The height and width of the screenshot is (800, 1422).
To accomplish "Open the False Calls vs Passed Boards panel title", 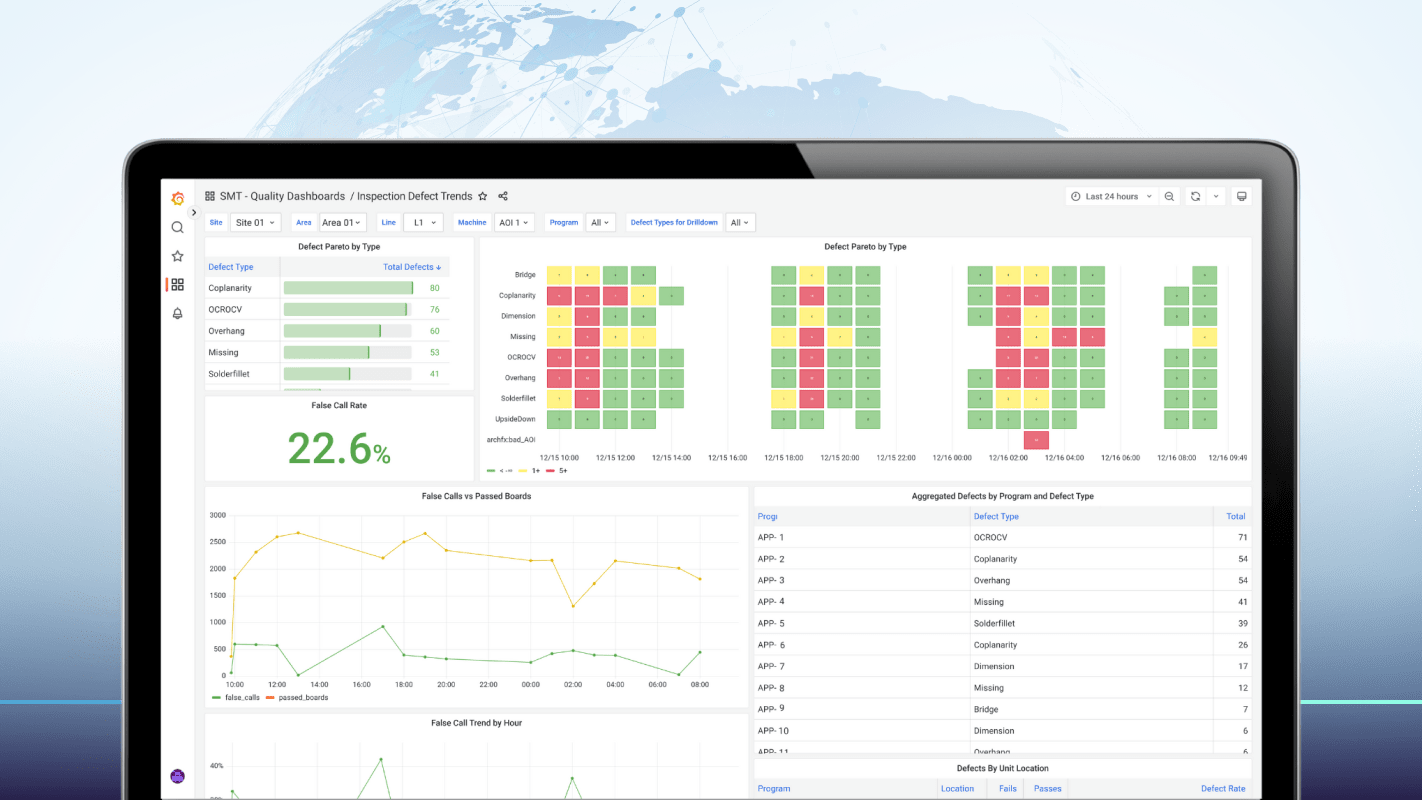I will (477, 496).
